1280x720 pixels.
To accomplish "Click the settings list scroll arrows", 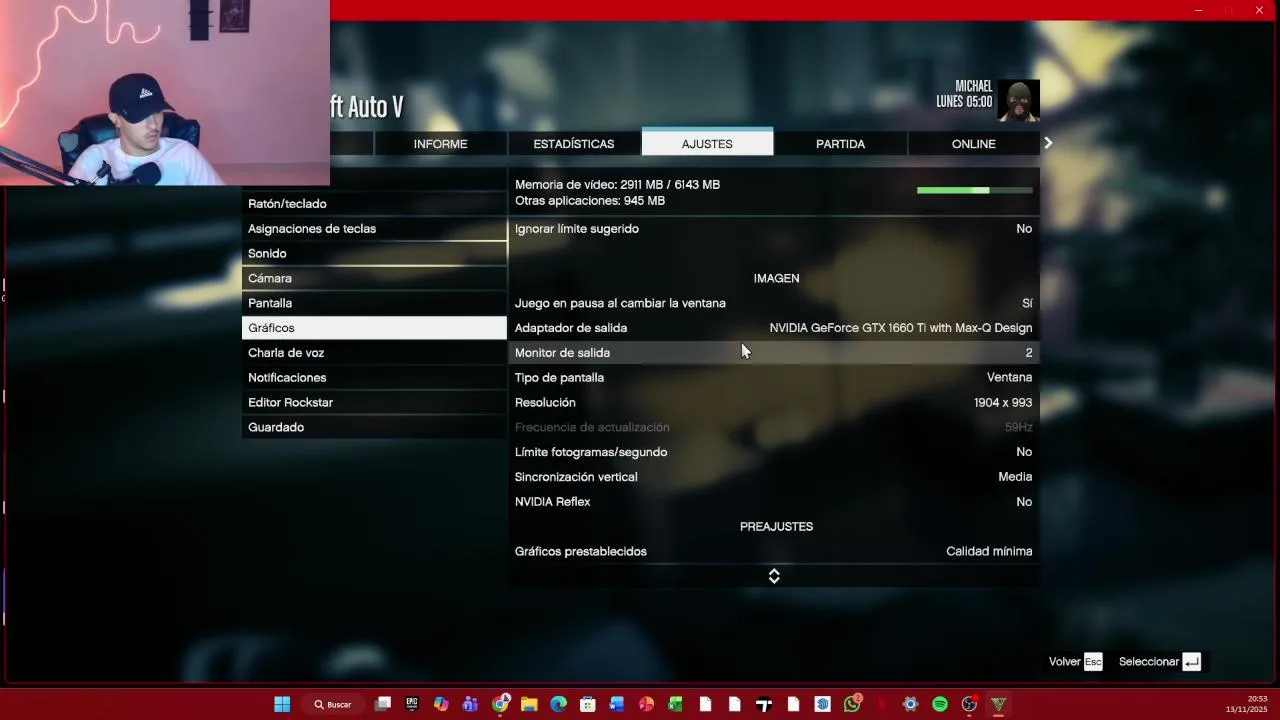I will point(774,576).
